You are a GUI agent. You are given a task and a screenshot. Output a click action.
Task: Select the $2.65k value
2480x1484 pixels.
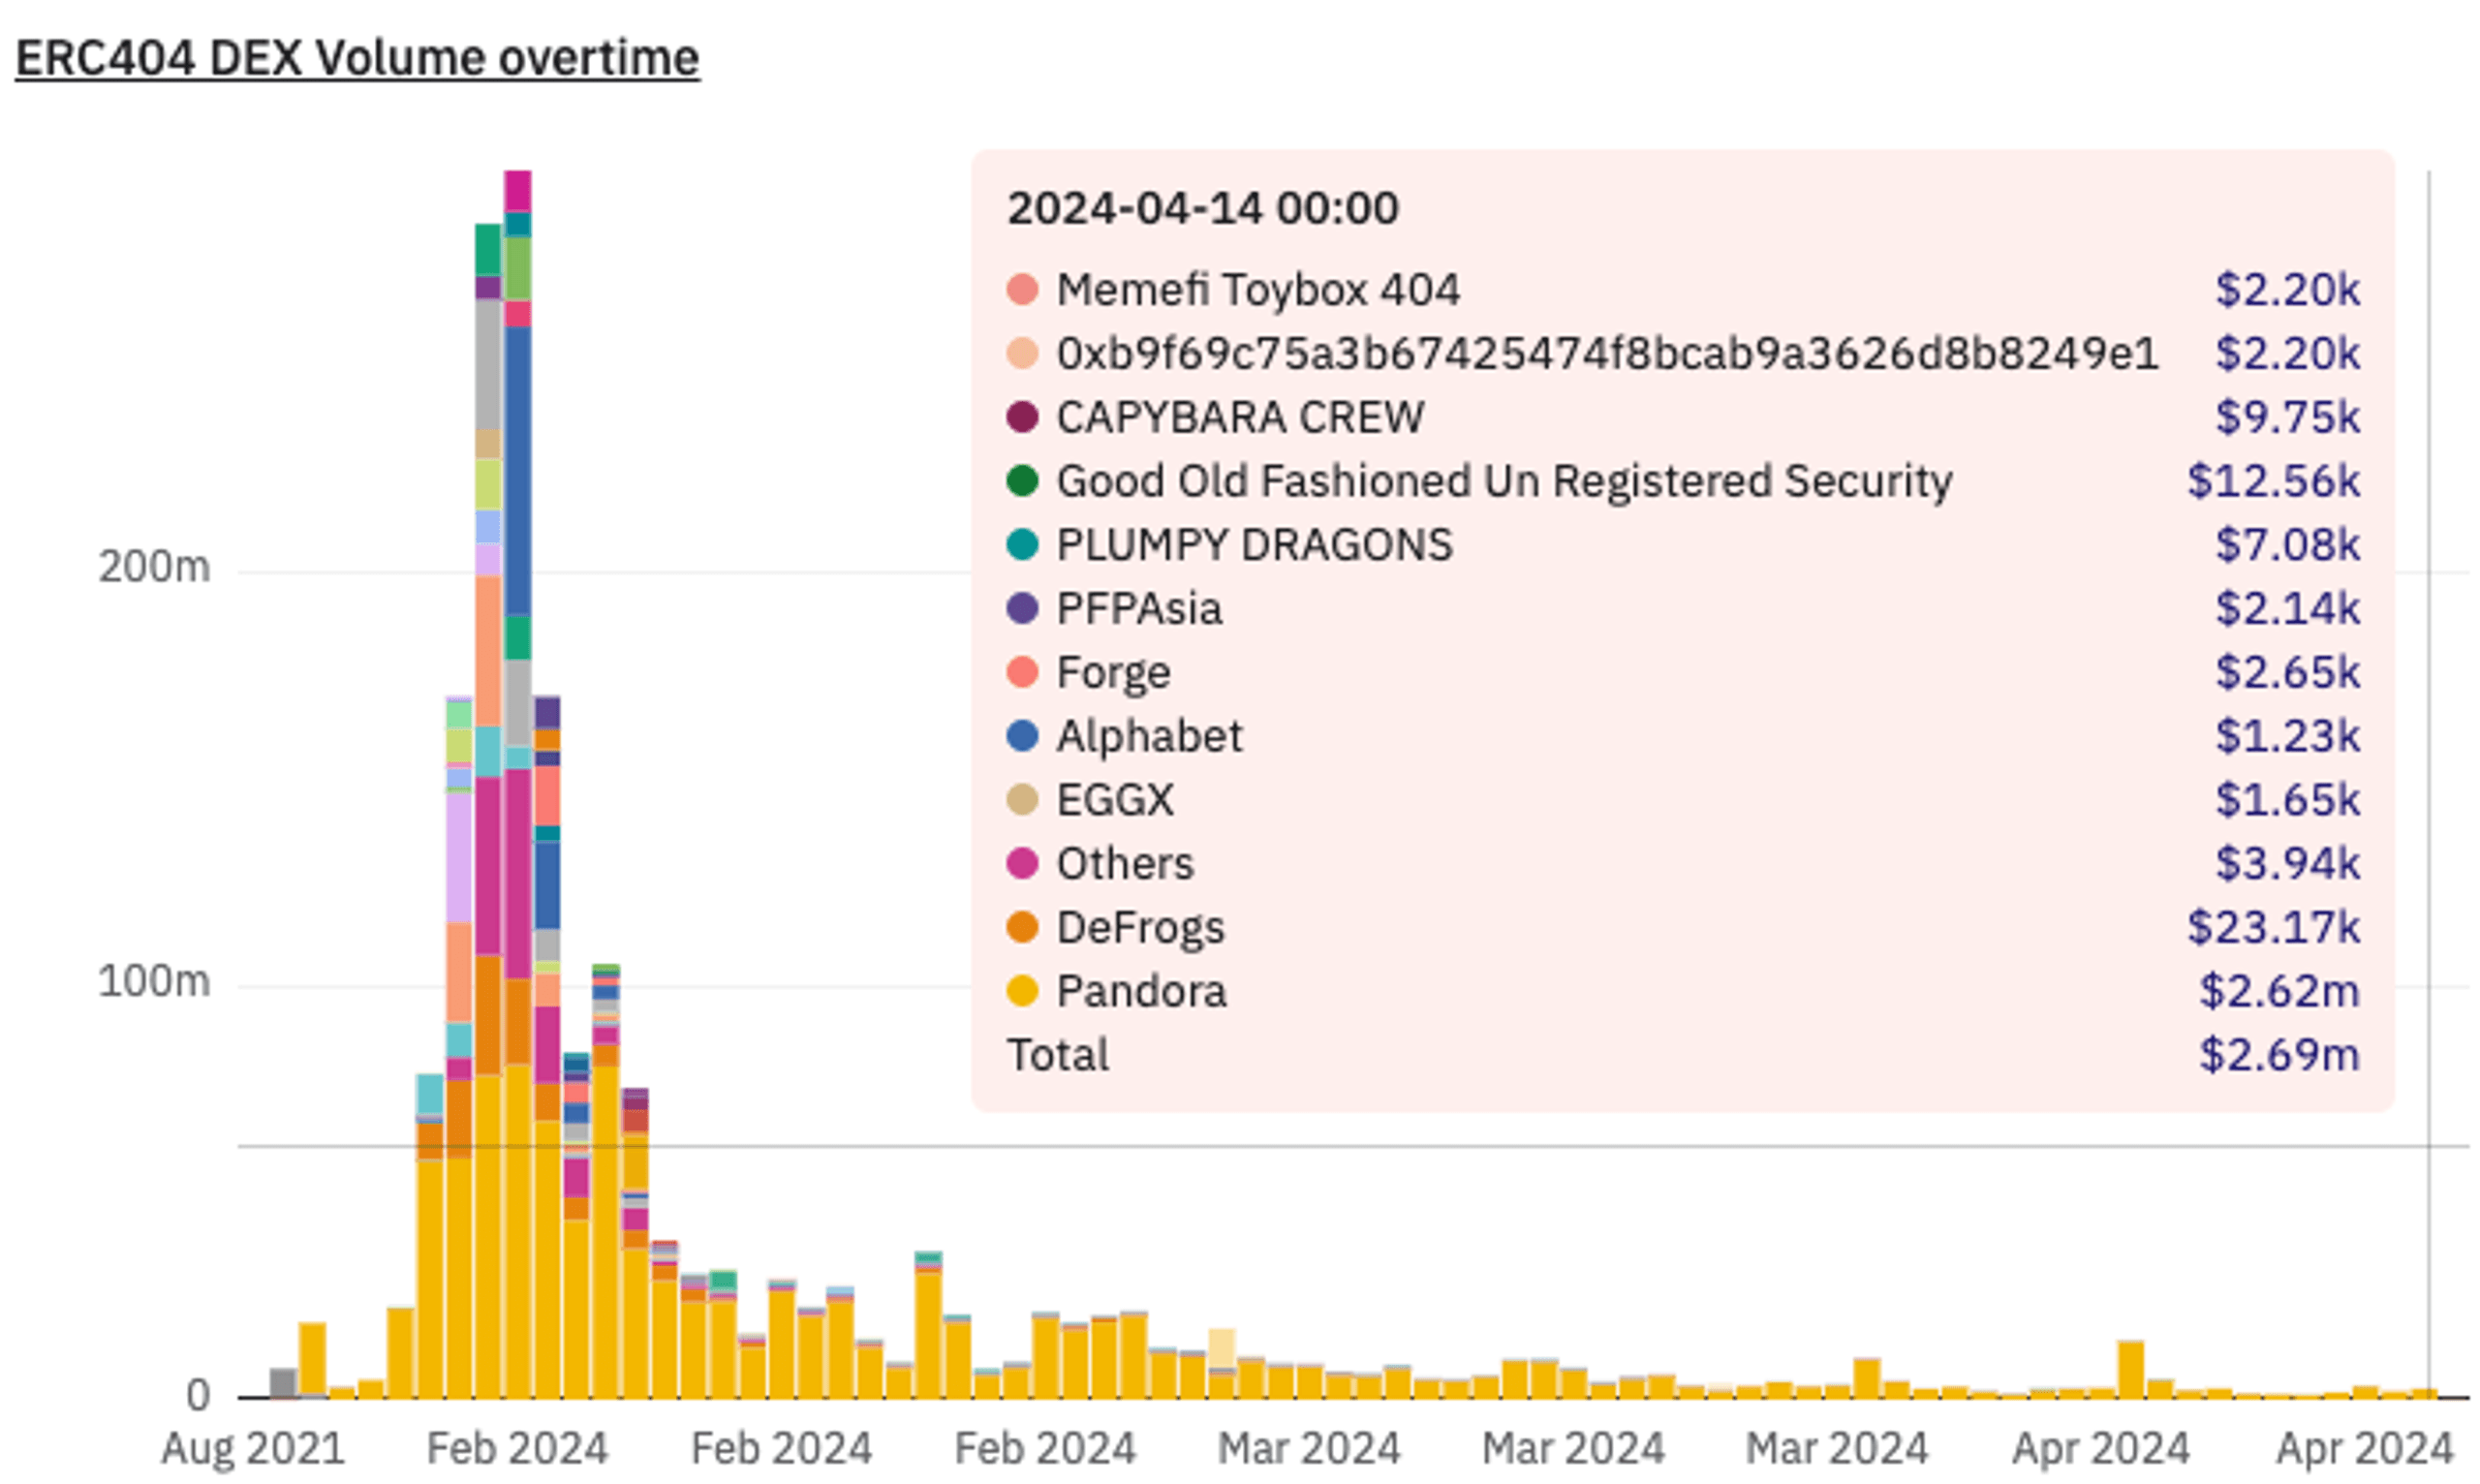2287,672
